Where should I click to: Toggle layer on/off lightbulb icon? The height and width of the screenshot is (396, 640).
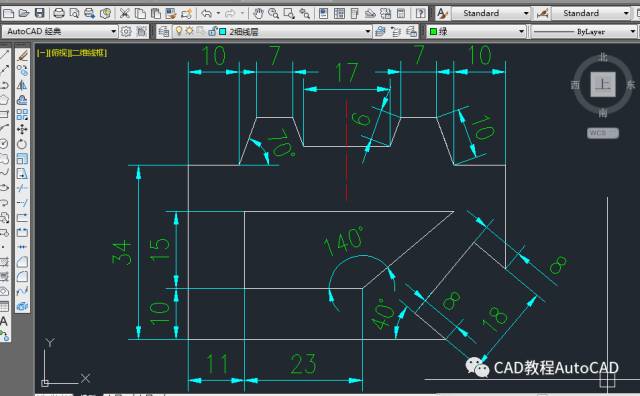(178, 31)
